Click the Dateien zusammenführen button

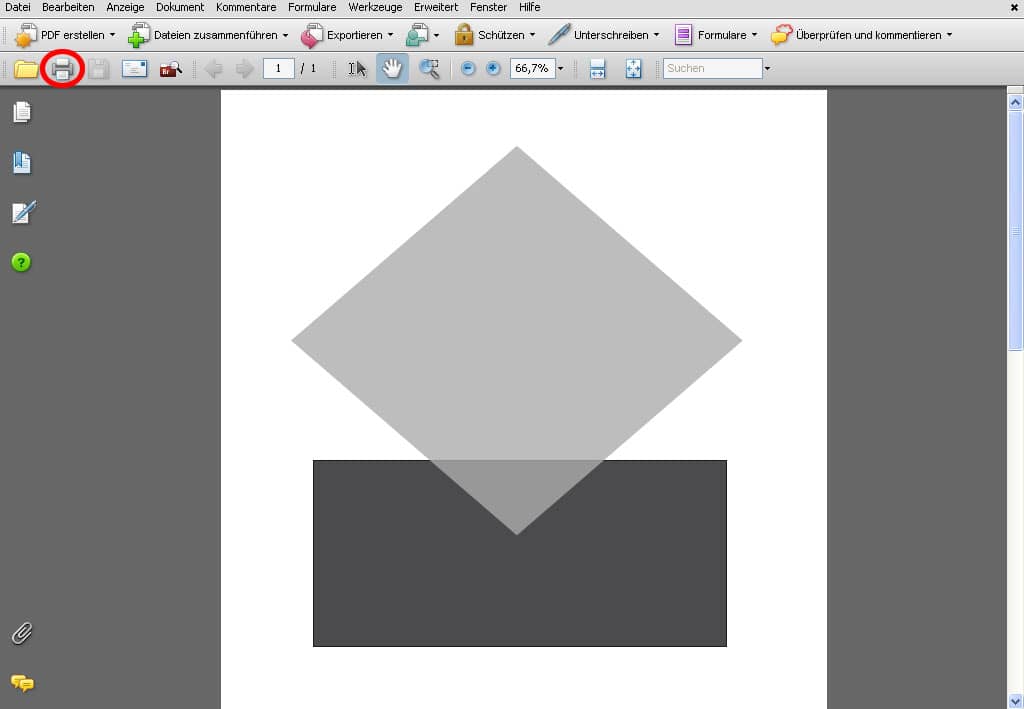[208, 34]
